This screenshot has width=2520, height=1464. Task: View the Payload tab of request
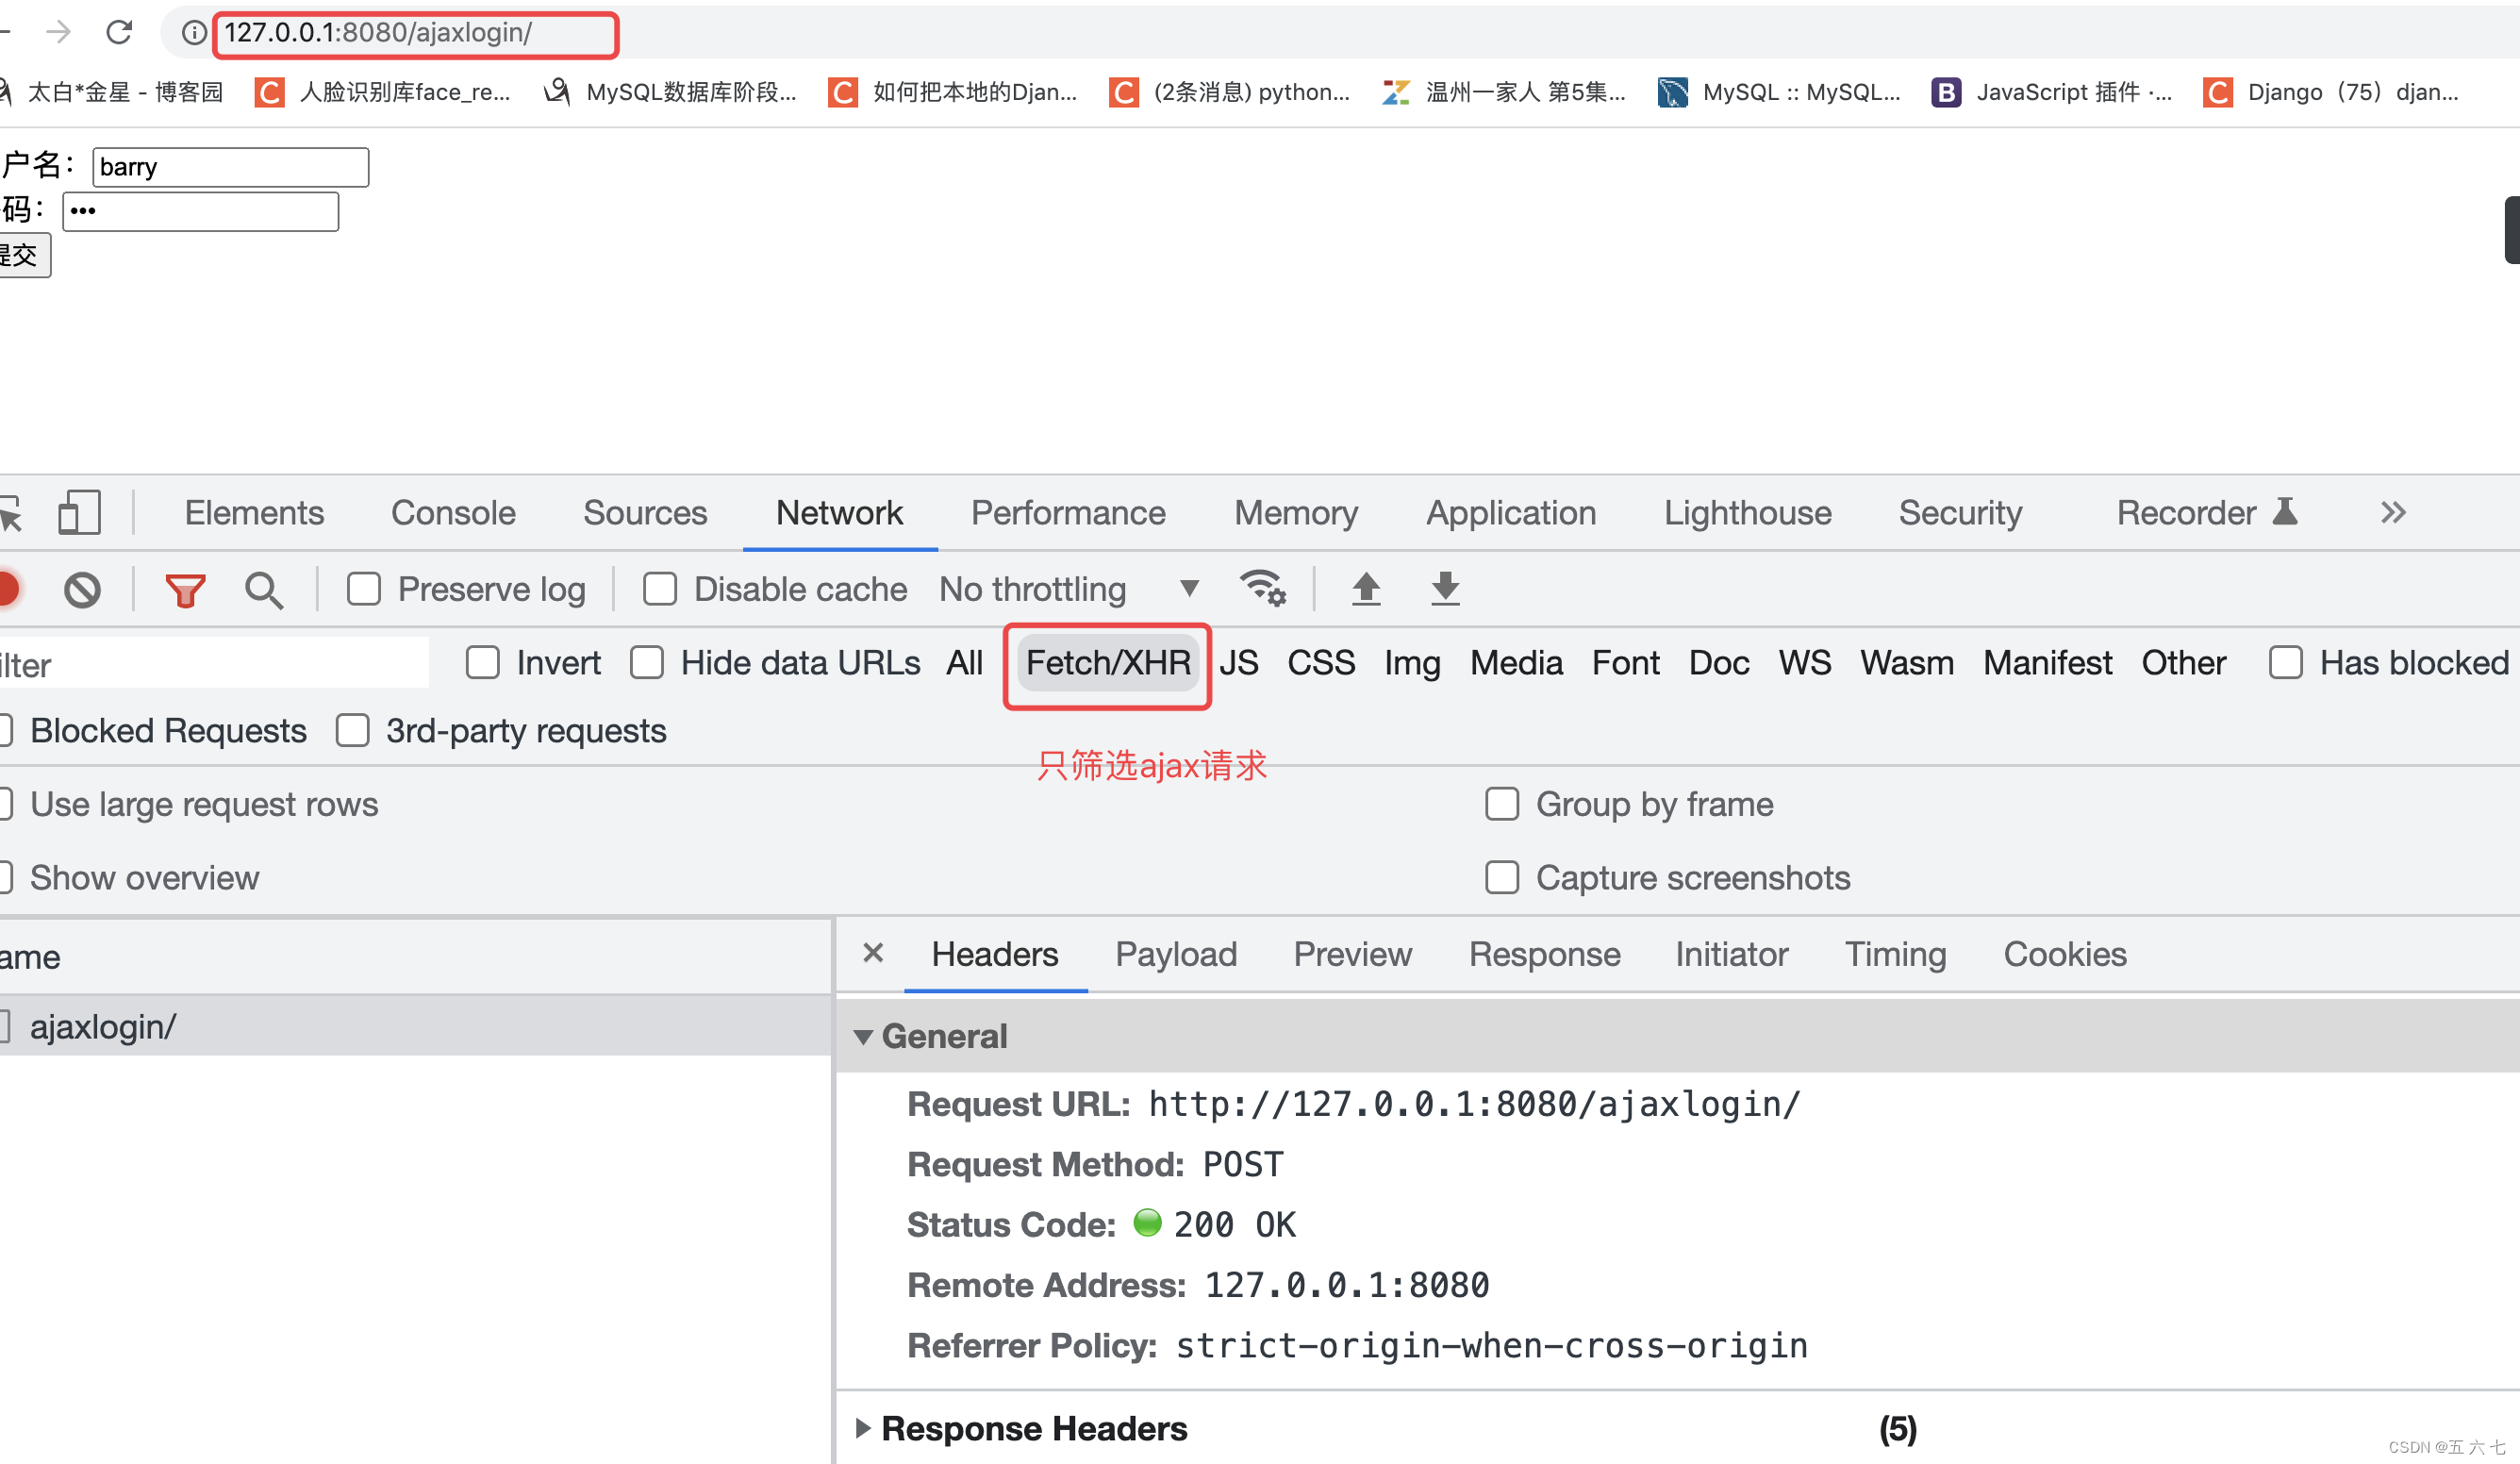(x=1176, y=954)
